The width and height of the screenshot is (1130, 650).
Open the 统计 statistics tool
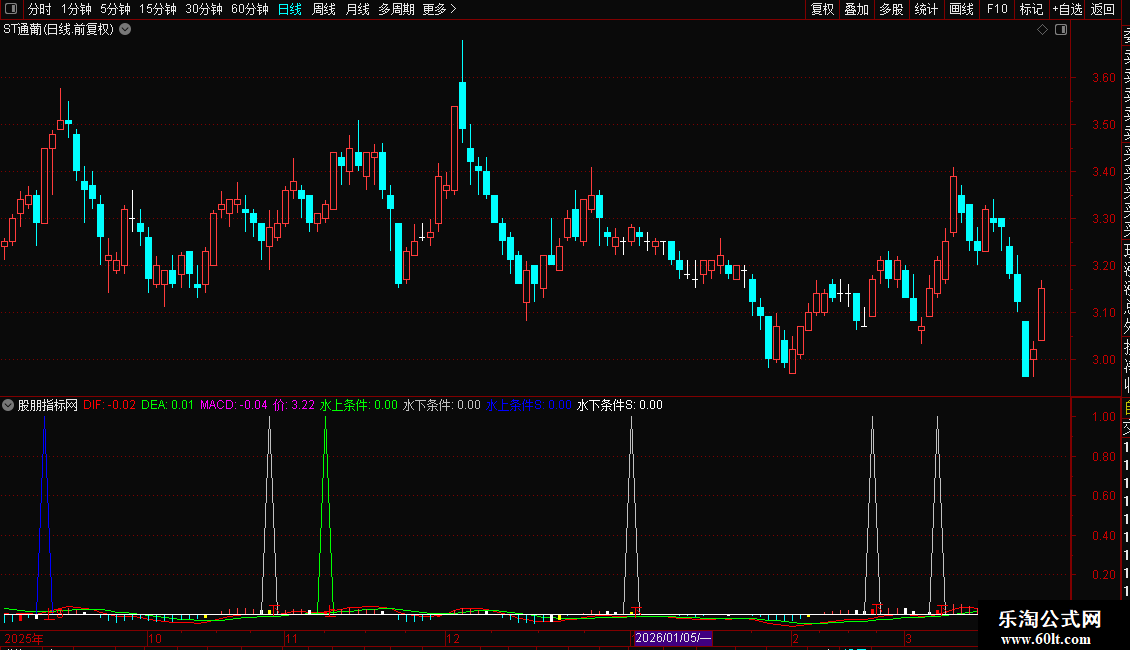pyautogui.click(x=926, y=9)
